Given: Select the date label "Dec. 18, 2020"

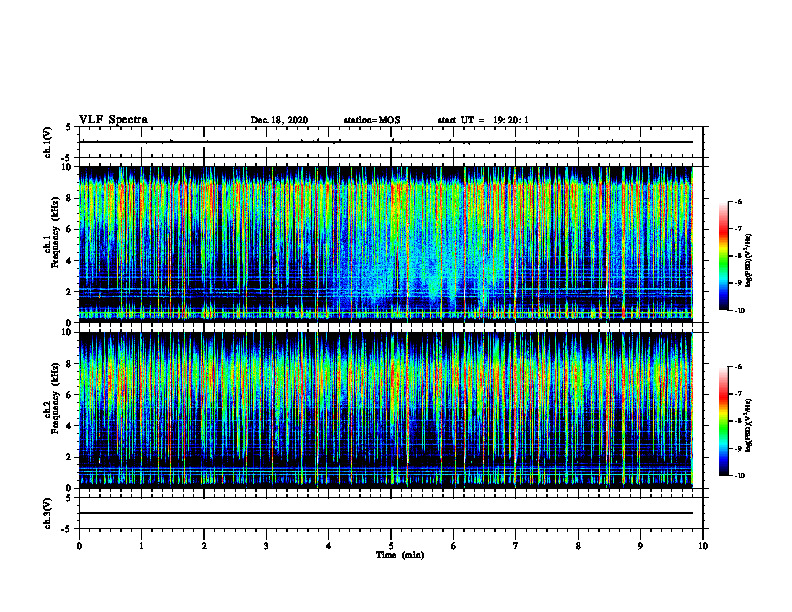Looking at the screenshot, I should tap(279, 120).
